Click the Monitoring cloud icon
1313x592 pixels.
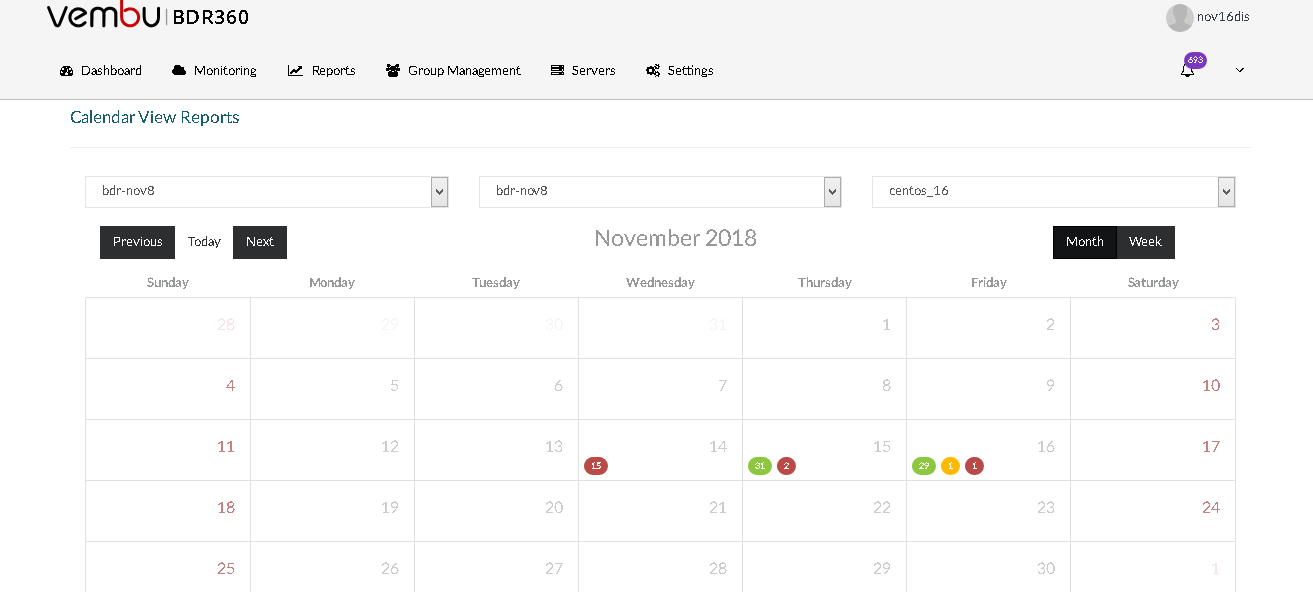click(179, 71)
